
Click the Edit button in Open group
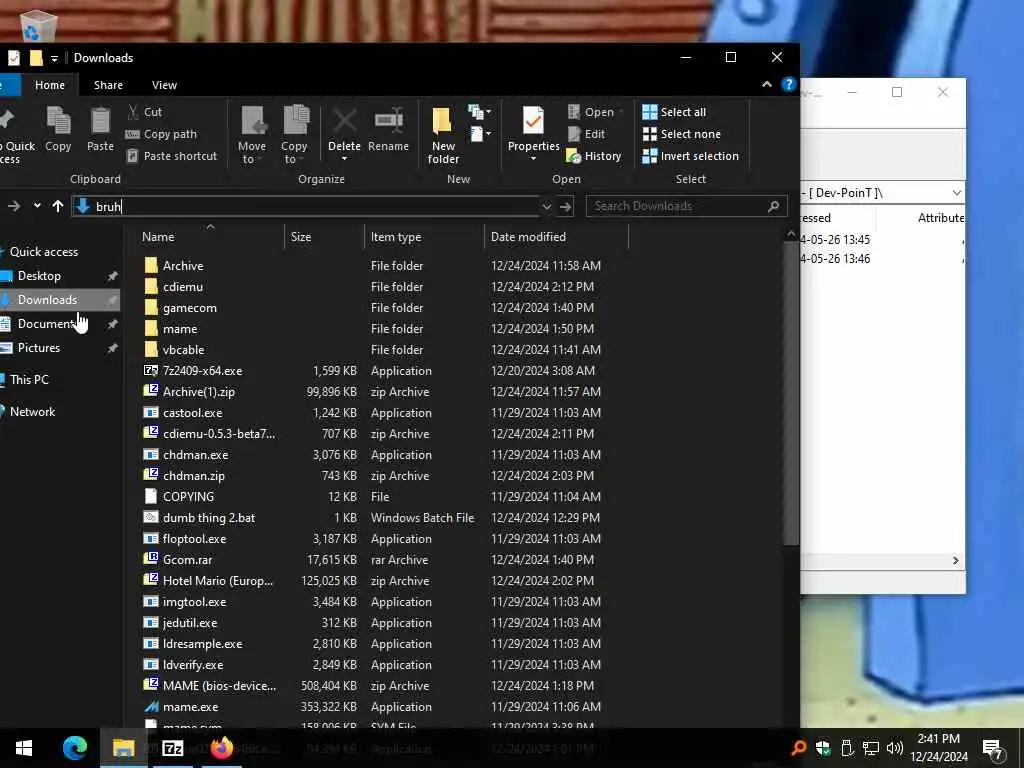586,134
